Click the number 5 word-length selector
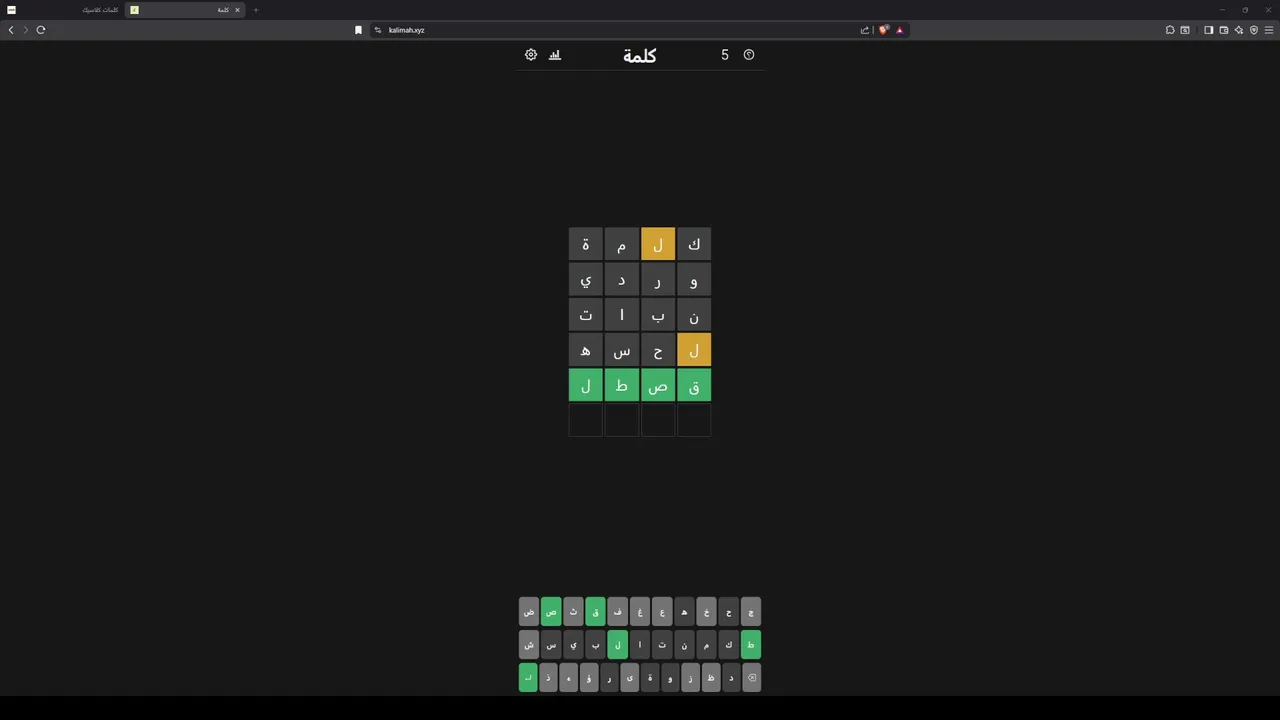1280x720 pixels. click(x=725, y=55)
